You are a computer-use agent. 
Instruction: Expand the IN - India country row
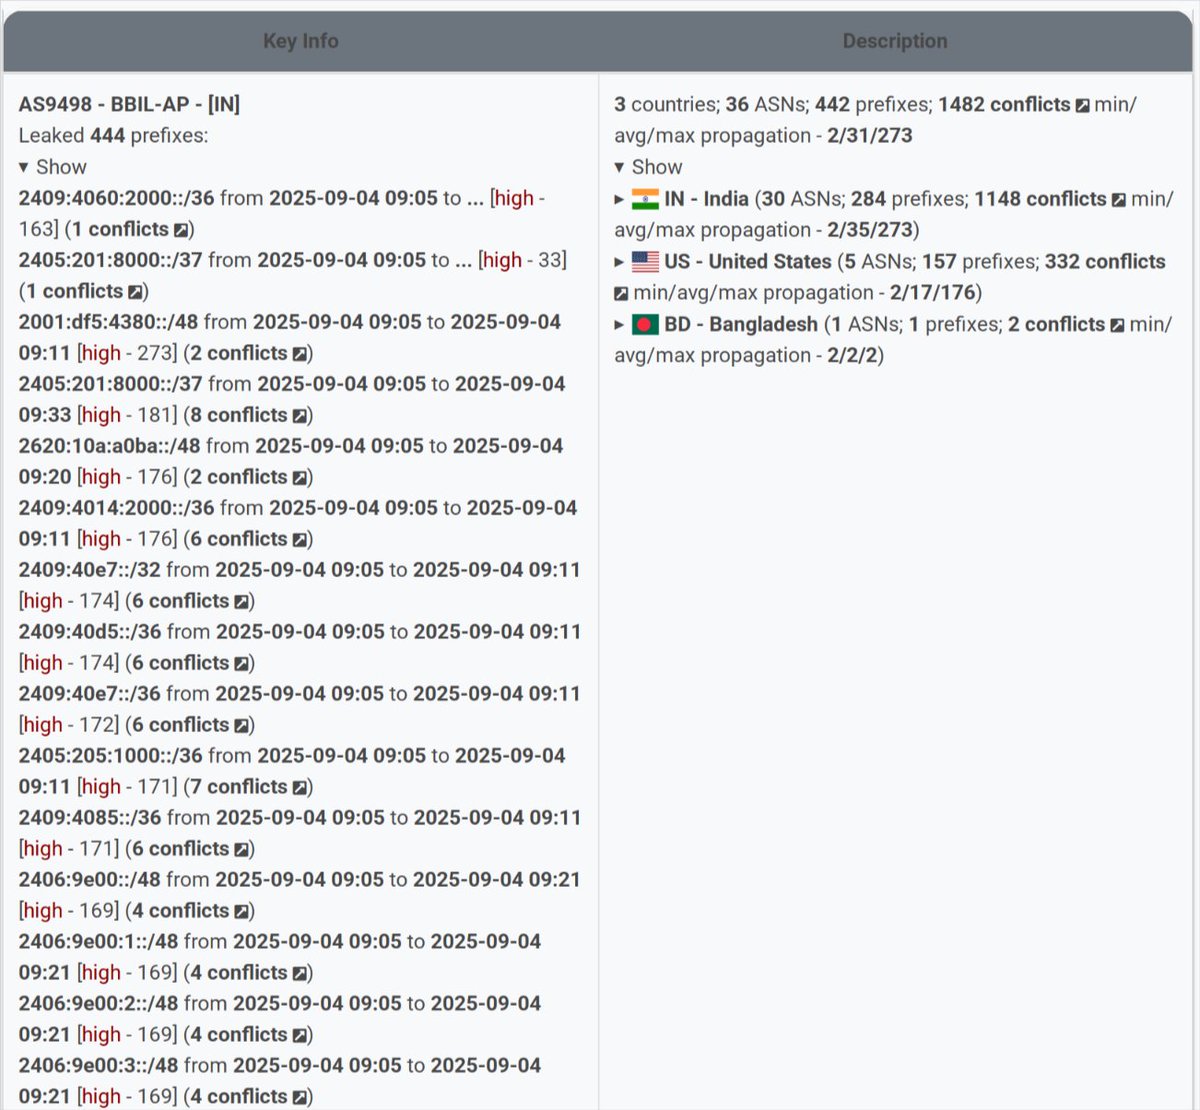[620, 199]
